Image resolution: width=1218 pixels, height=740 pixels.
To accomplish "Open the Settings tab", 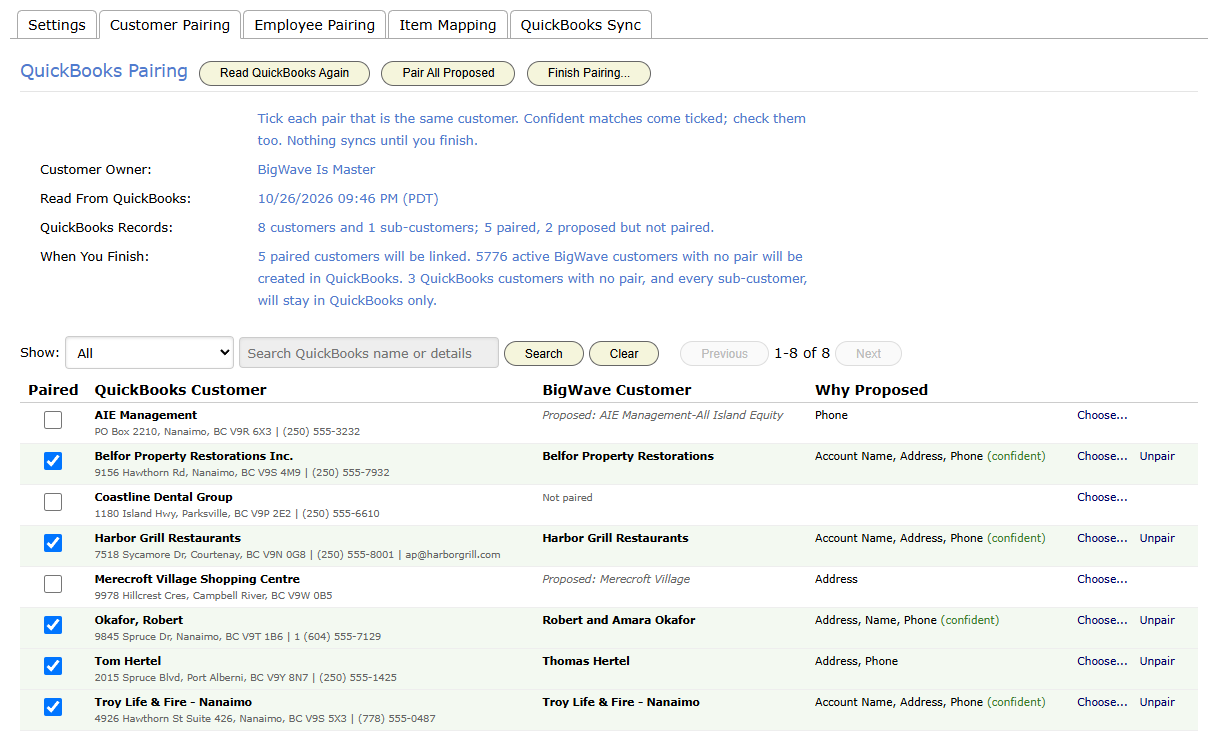I will (x=57, y=25).
